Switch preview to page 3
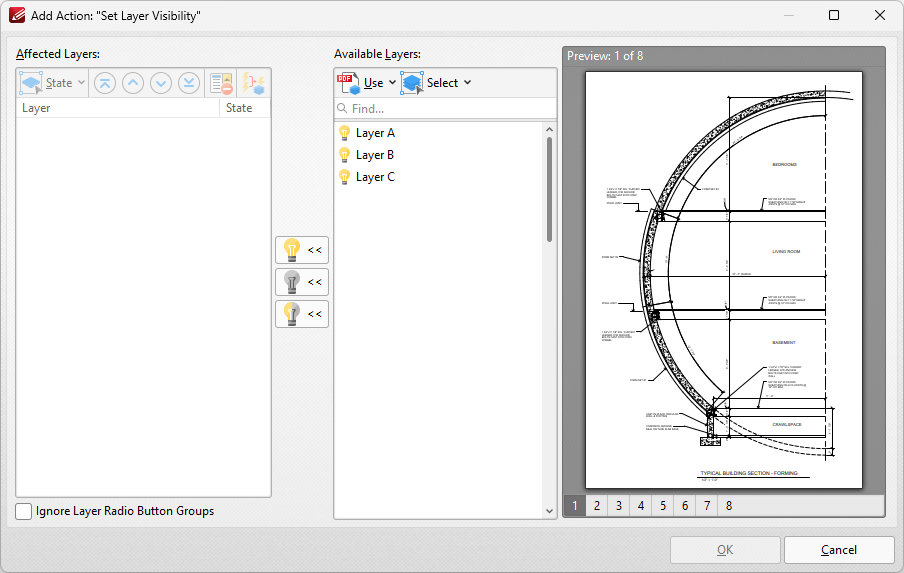This screenshot has height=573, width=904. point(619,506)
